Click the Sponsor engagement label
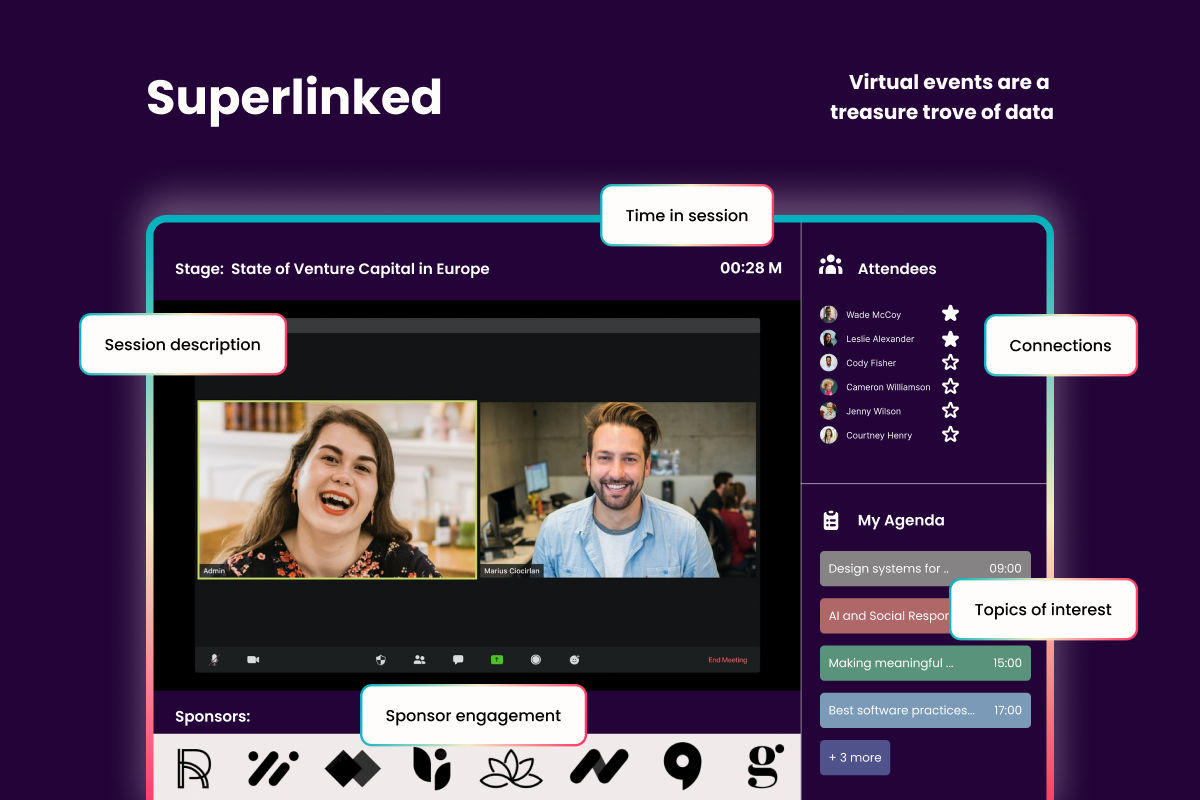 [x=473, y=715]
